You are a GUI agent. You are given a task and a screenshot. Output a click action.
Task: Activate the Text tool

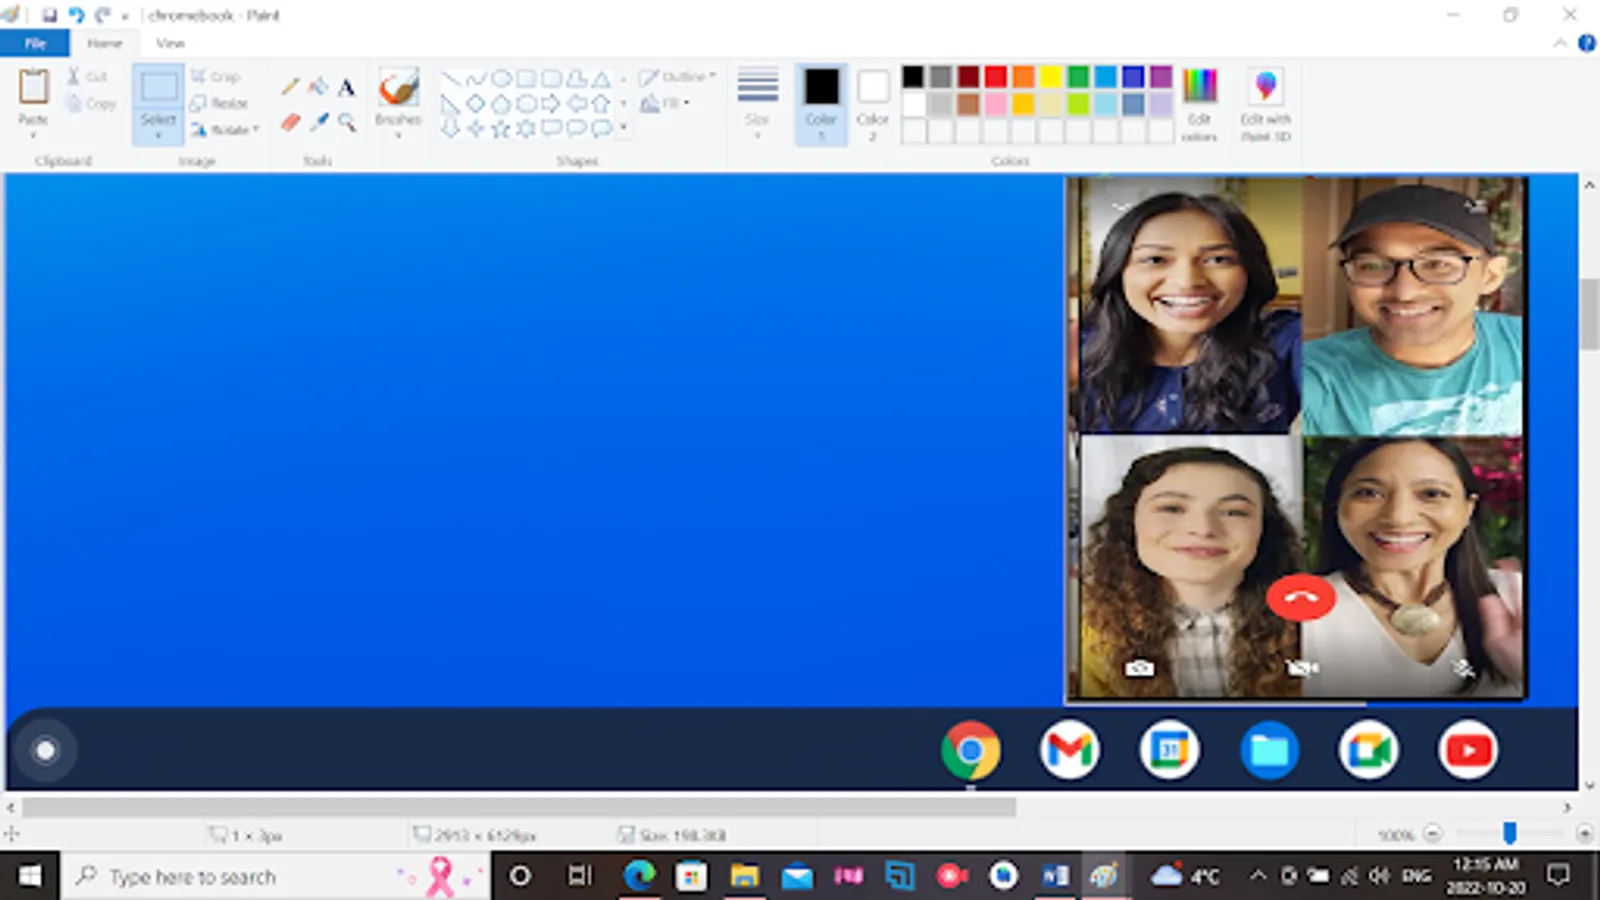[x=346, y=88]
